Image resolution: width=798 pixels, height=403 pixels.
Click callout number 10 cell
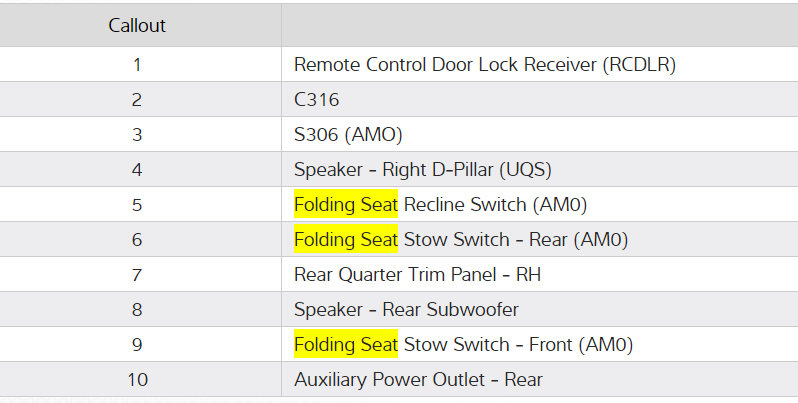137,380
